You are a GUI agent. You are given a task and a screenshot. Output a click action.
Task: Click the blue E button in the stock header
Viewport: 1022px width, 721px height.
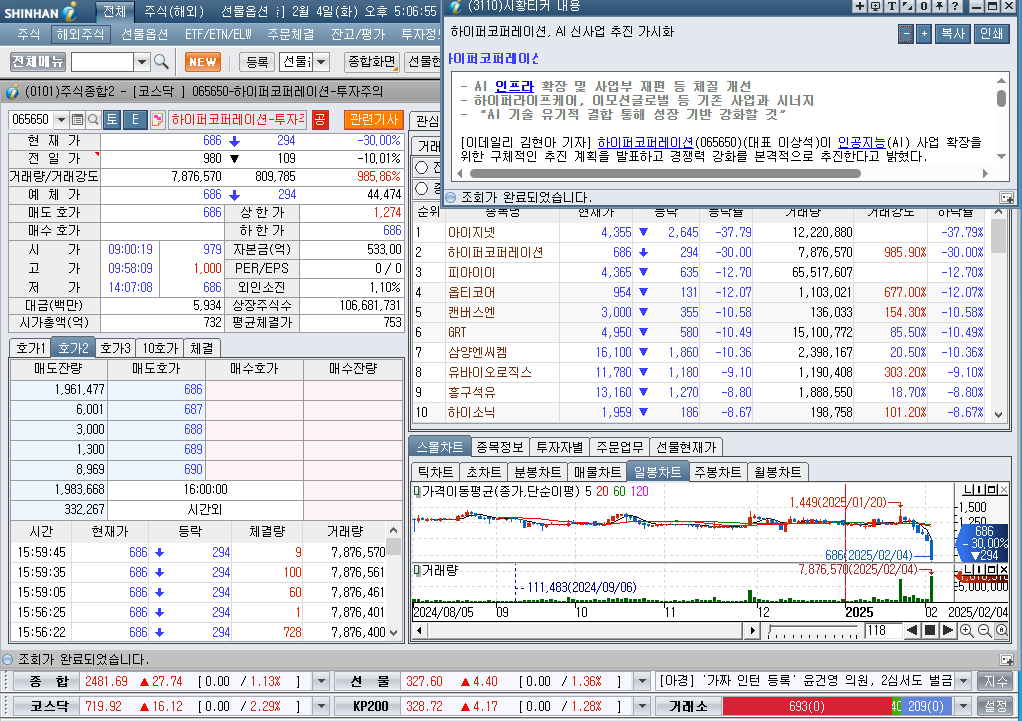click(x=136, y=119)
